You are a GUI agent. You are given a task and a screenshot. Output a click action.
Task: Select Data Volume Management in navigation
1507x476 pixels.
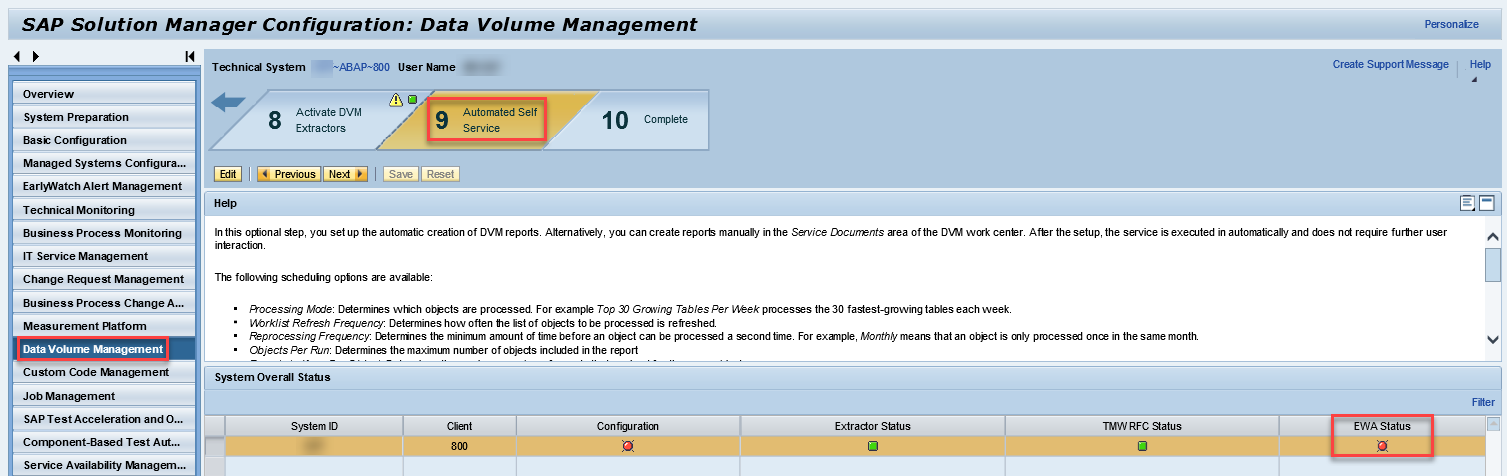click(103, 349)
